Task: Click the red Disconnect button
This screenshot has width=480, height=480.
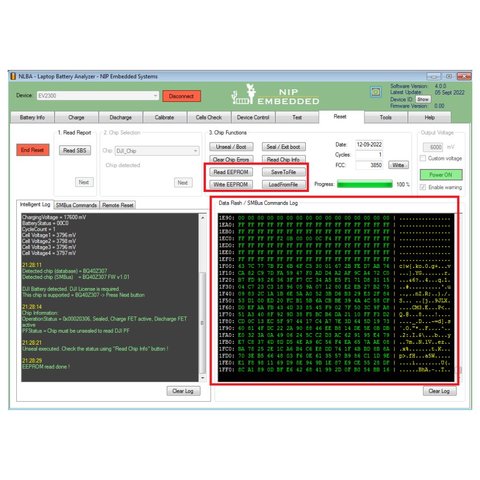Action: (x=181, y=96)
